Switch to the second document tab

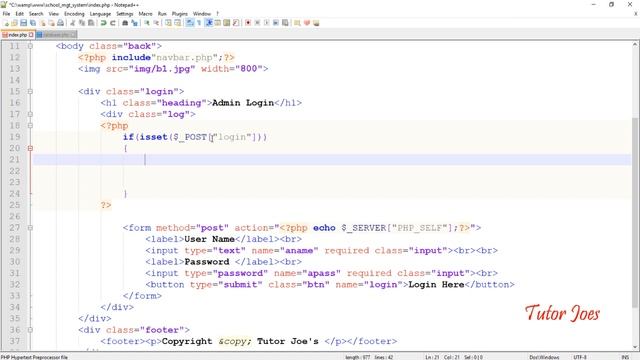coord(56,35)
